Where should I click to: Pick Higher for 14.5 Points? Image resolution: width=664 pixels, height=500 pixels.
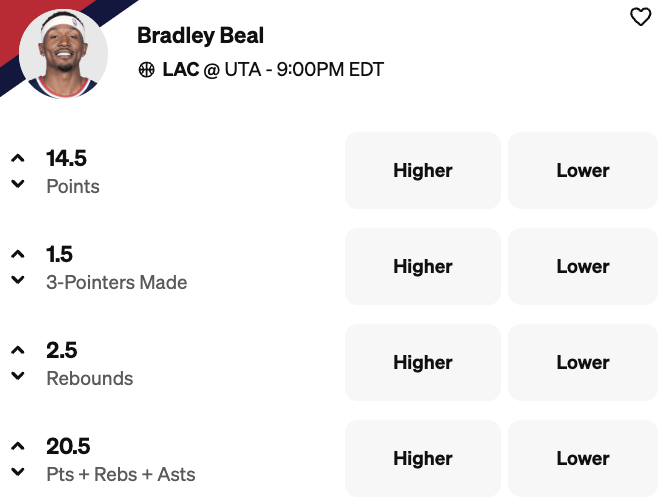click(x=423, y=171)
